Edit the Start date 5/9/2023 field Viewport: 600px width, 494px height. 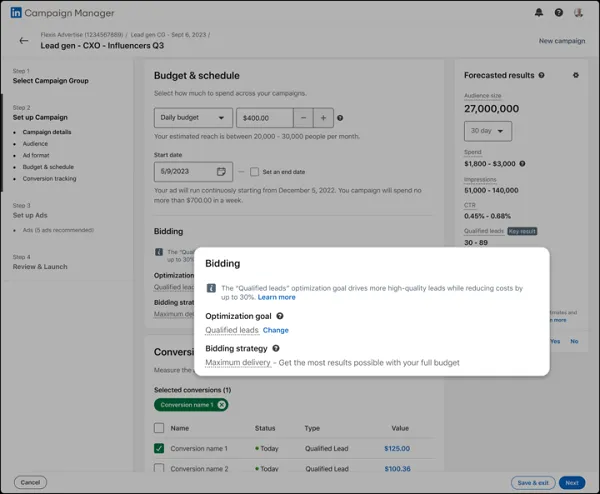[x=193, y=171]
